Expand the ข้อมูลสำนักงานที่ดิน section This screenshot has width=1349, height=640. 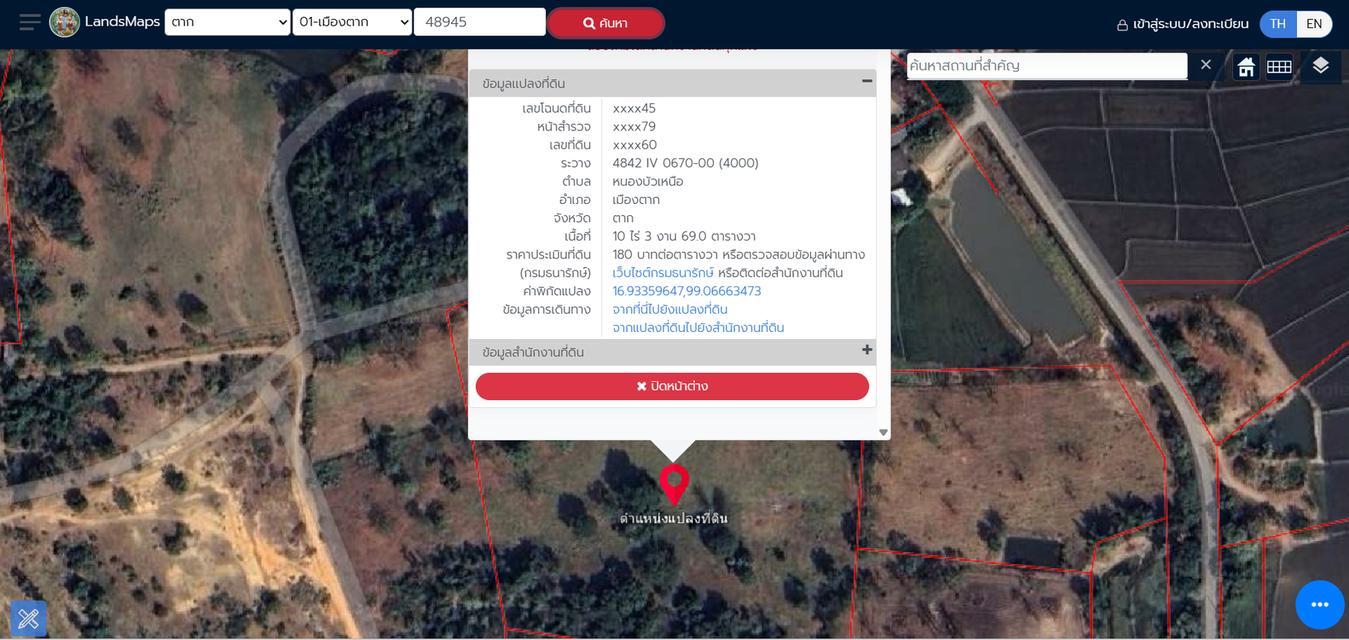click(867, 351)
